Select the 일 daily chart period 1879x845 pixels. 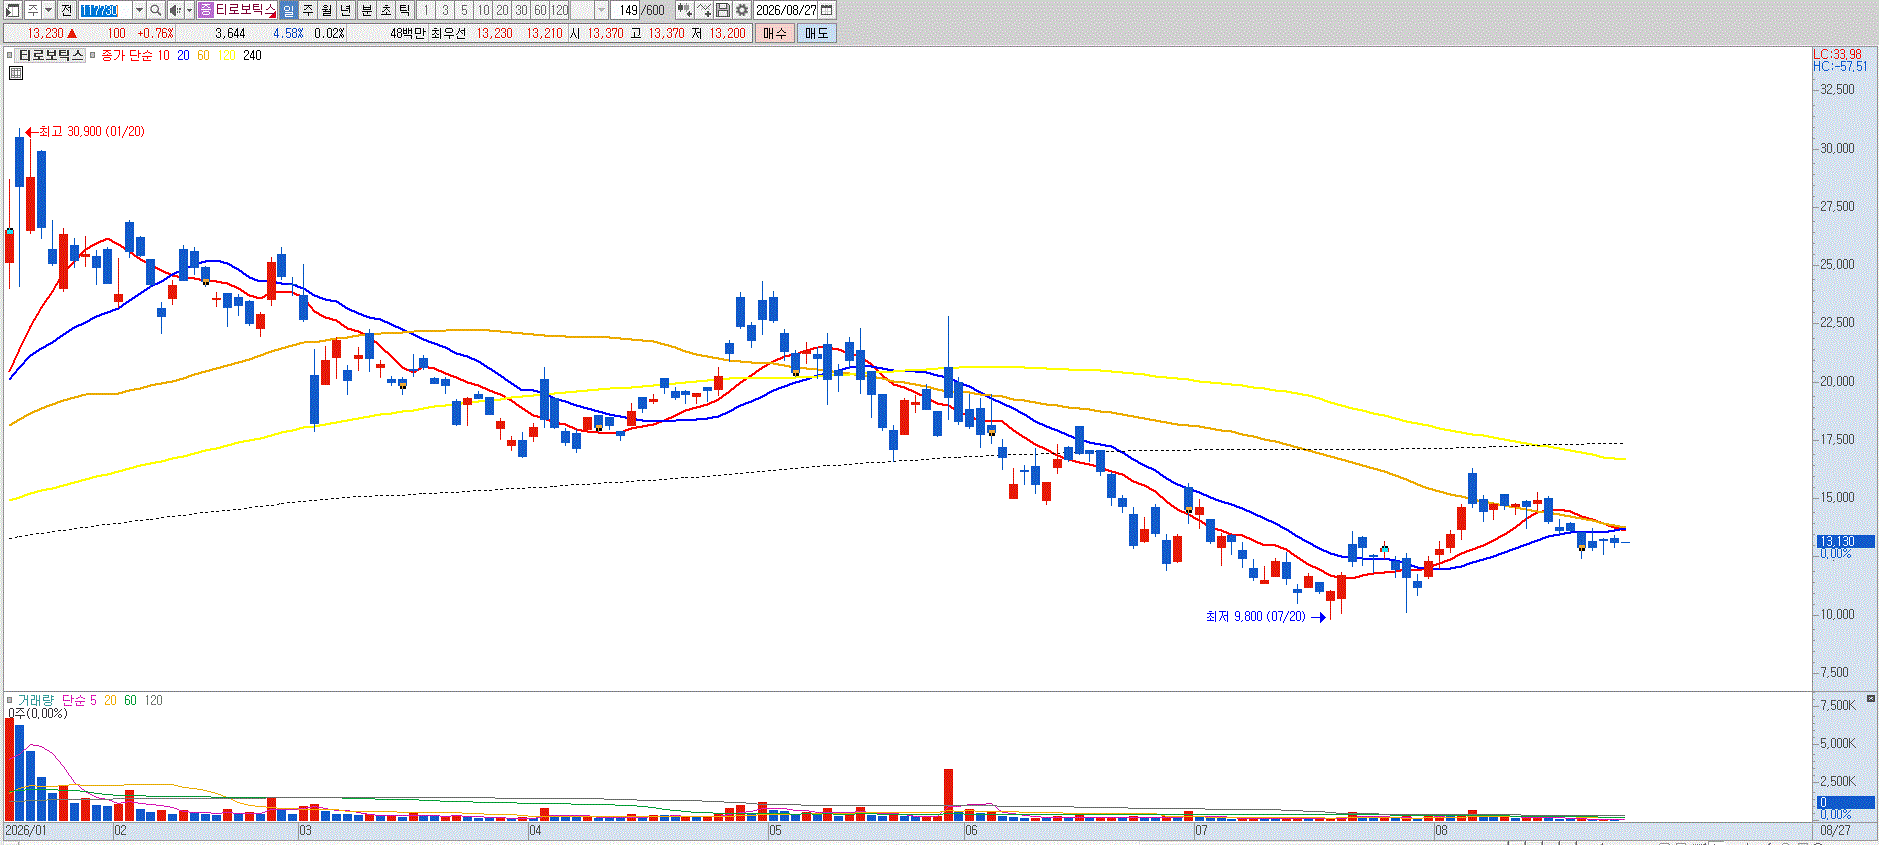click(x=288, y=10)
